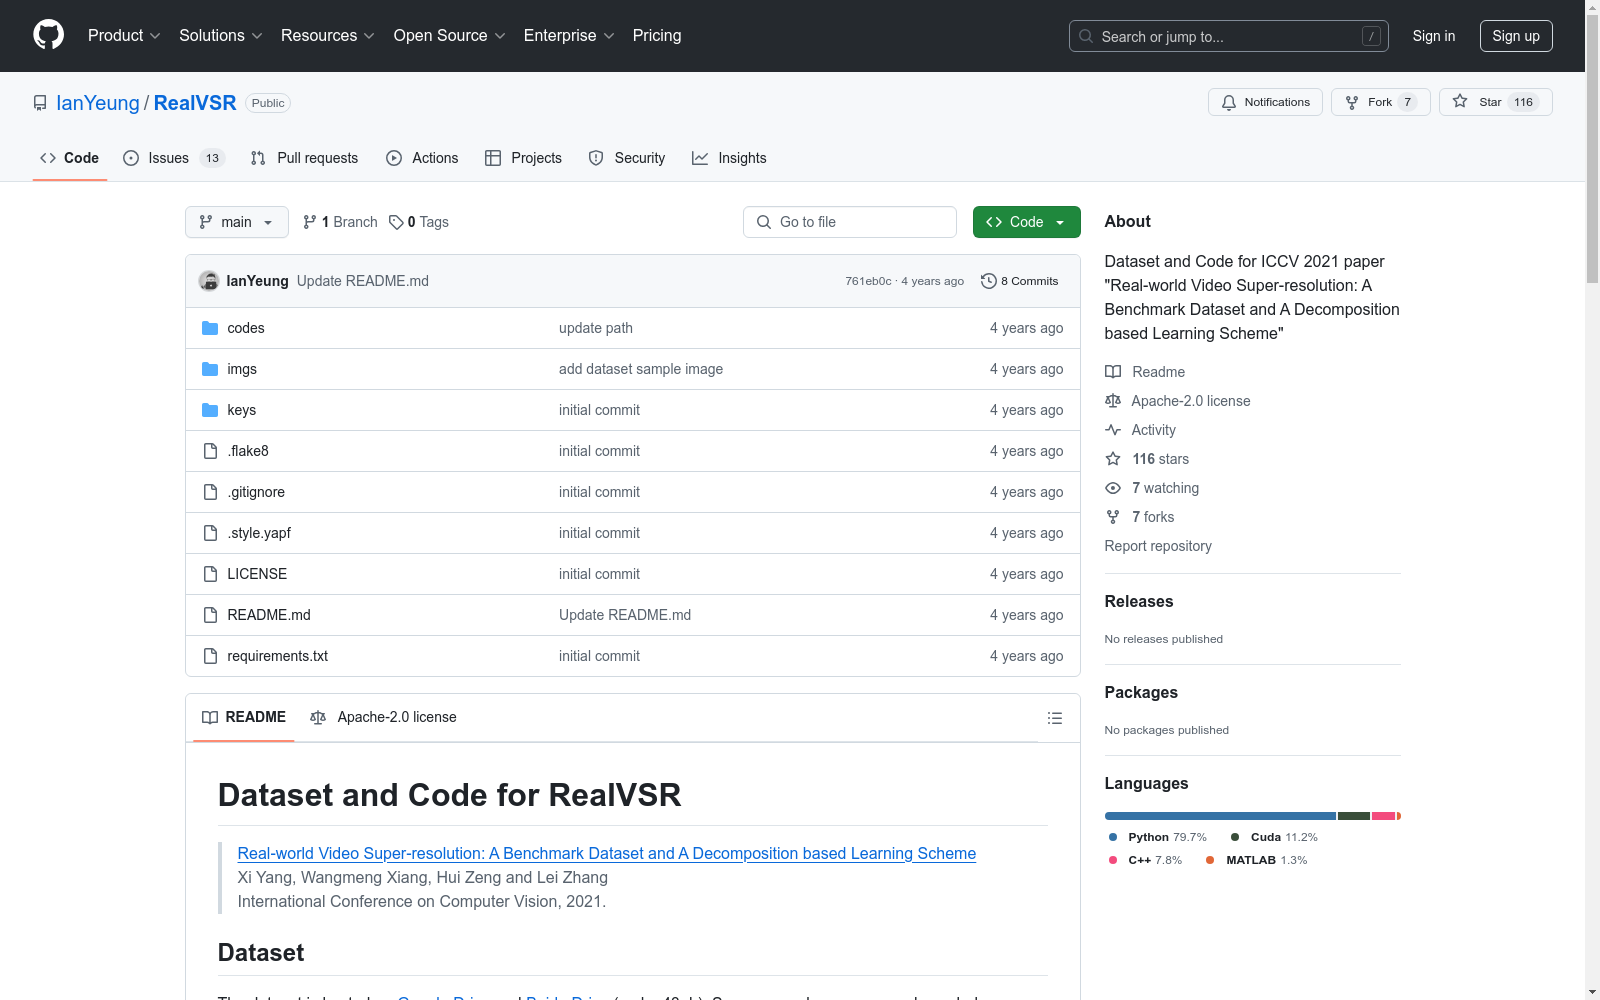
Task: Click the Sign in link
Action: [x=1434, y=36]
